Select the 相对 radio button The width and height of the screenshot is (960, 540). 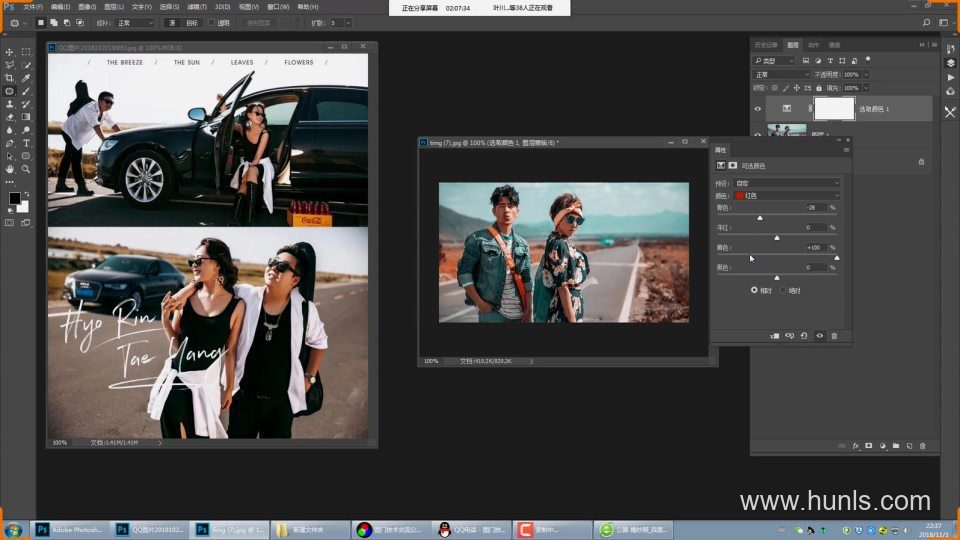pos(754,290)
